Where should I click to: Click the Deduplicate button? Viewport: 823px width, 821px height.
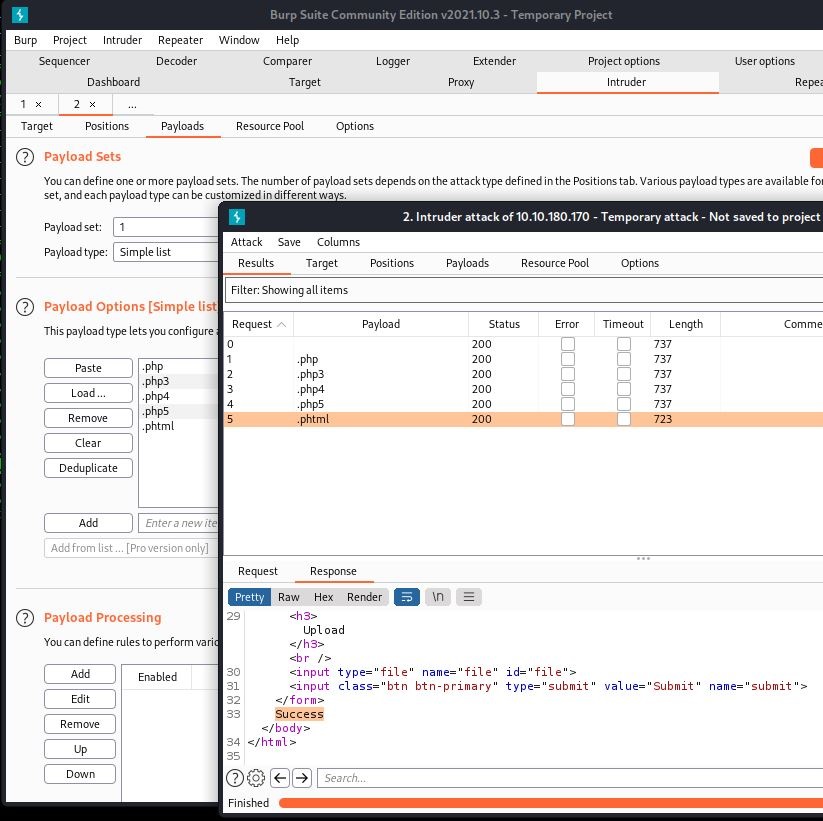(88, 468)
